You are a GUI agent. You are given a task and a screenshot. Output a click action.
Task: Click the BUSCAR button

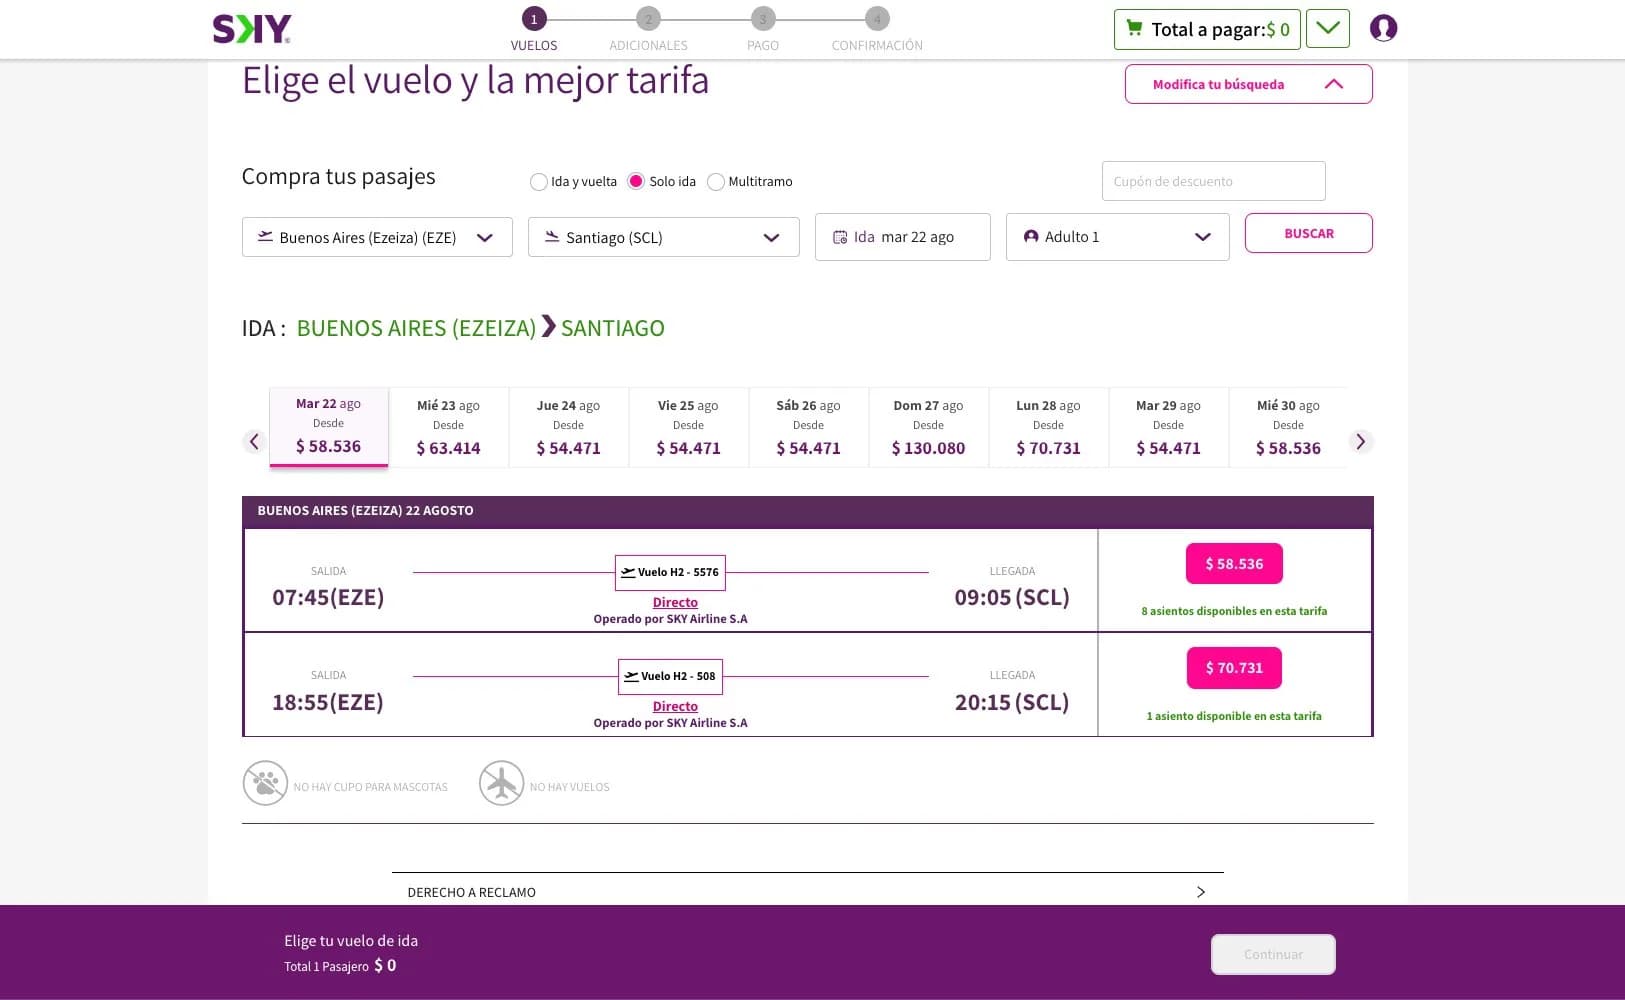pyautogui.click(x=1308, y=233)
